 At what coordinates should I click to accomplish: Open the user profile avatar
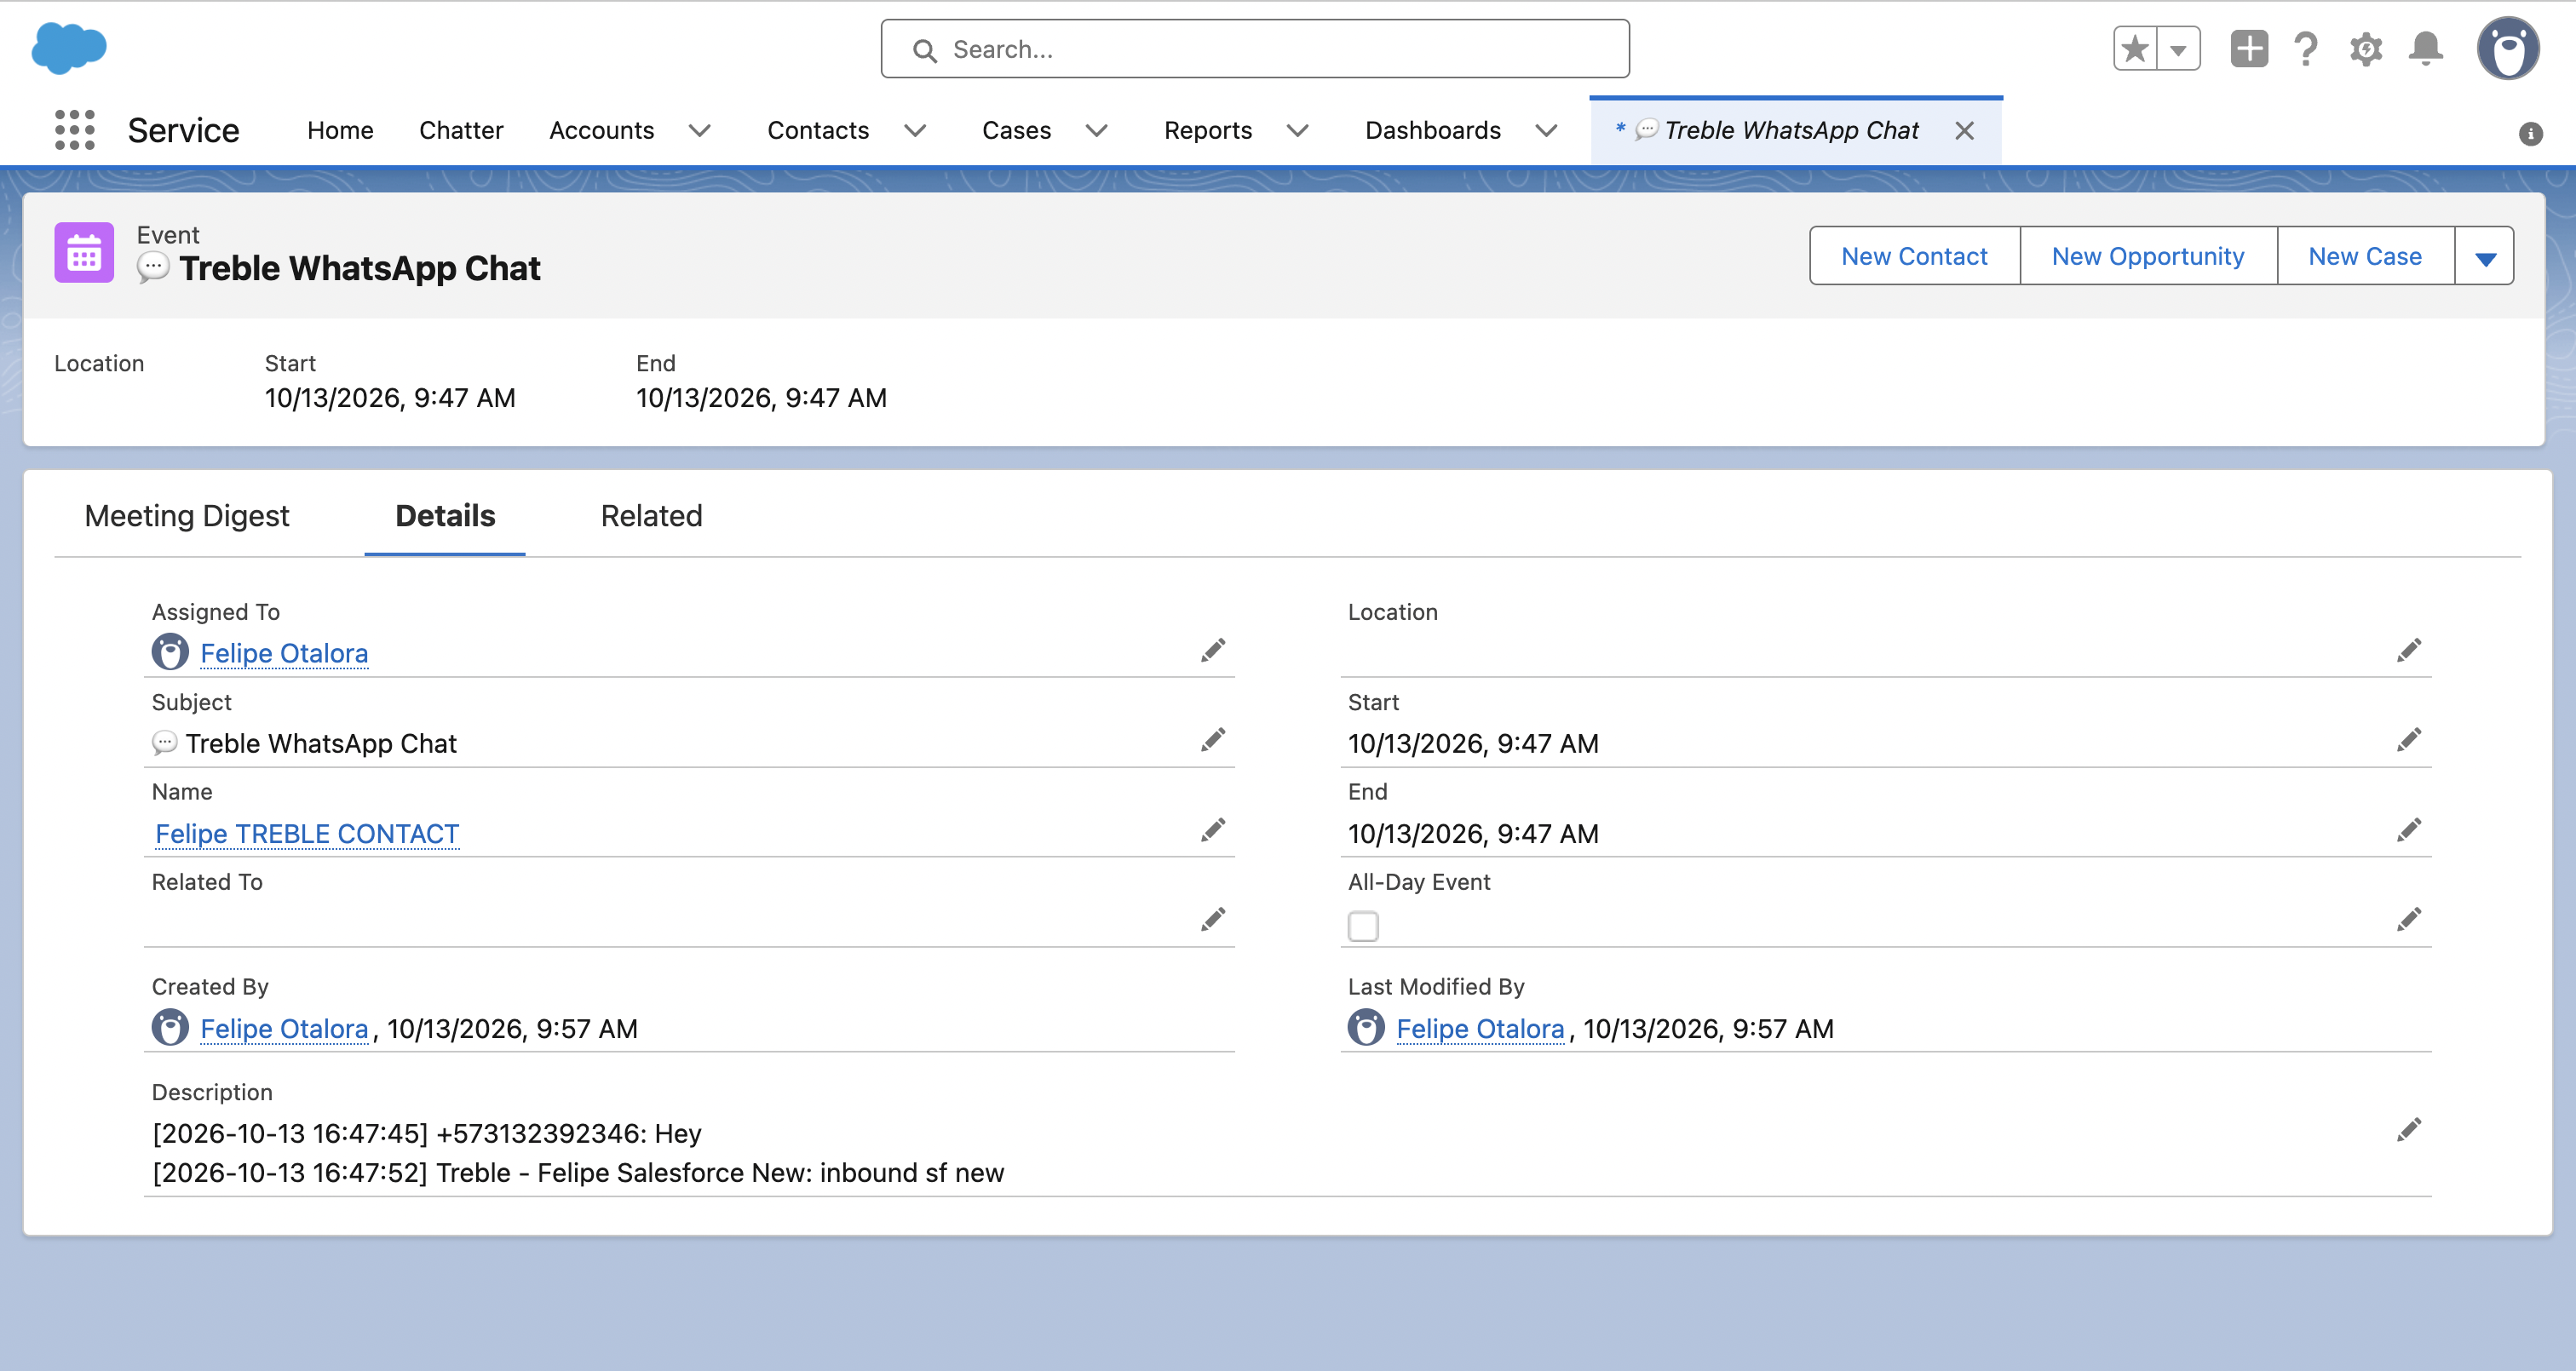pos(2508,48)
